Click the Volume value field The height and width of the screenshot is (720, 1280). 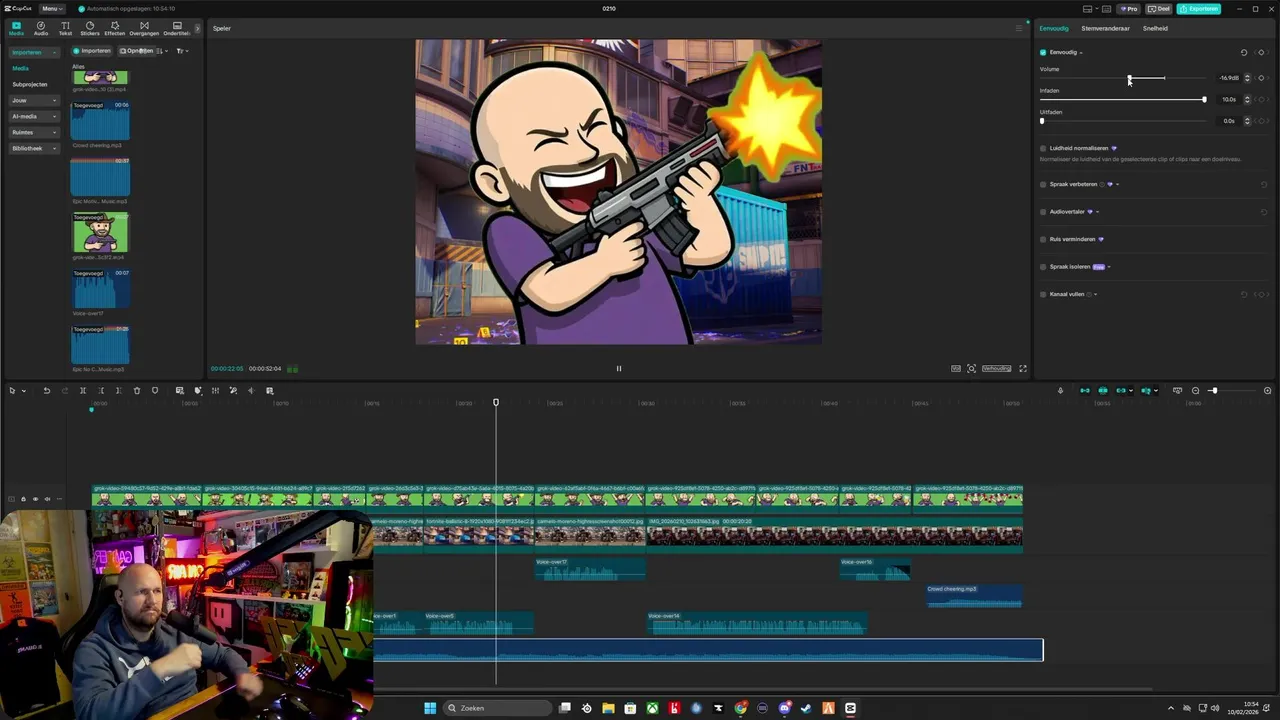point(1227,78)
